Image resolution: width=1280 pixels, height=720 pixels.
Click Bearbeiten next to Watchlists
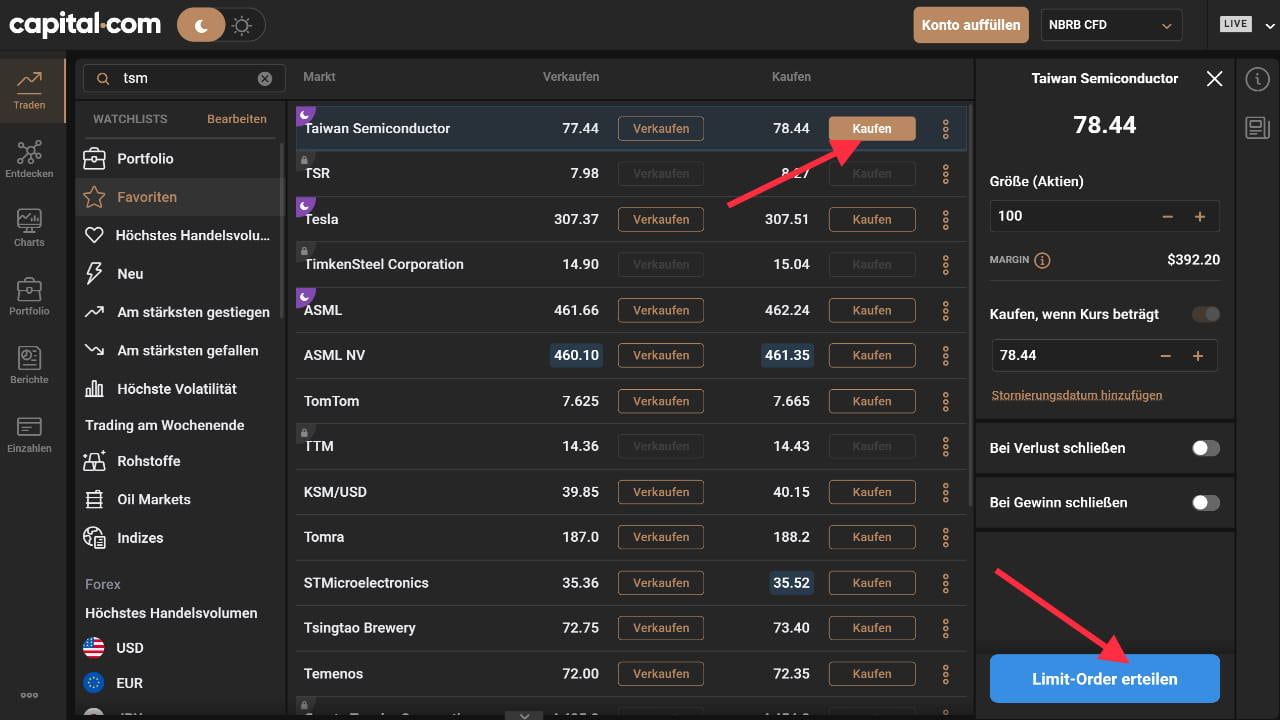click(237, 119)
